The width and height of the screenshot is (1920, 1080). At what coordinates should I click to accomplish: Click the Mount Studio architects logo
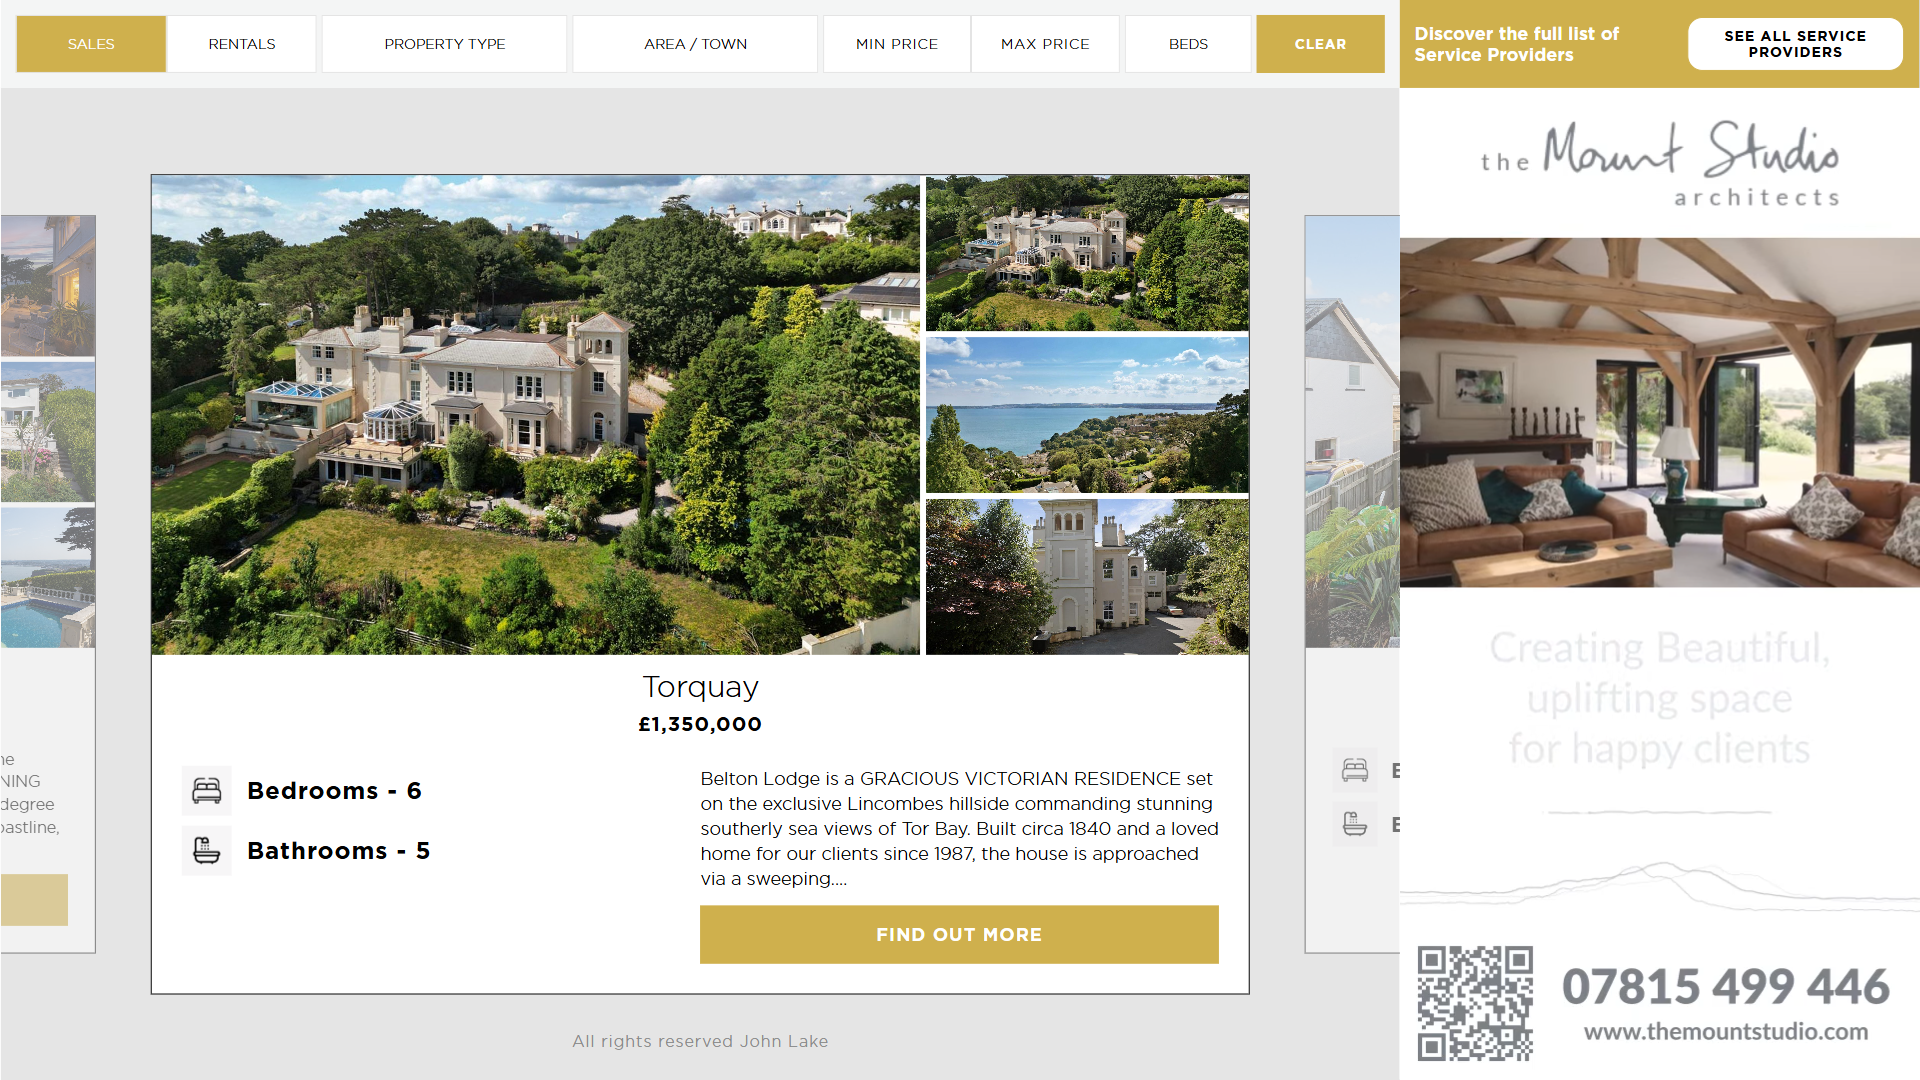coord(1660,165)
